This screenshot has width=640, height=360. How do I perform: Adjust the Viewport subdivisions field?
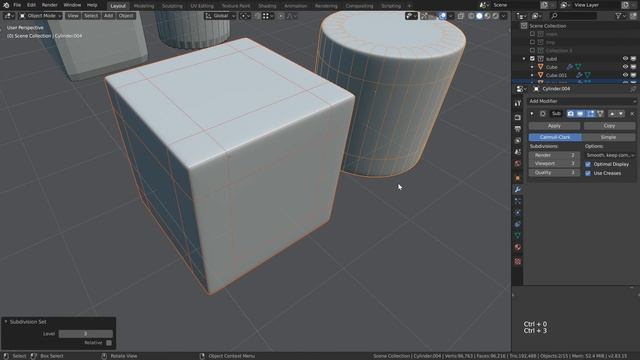click(554, 164)
